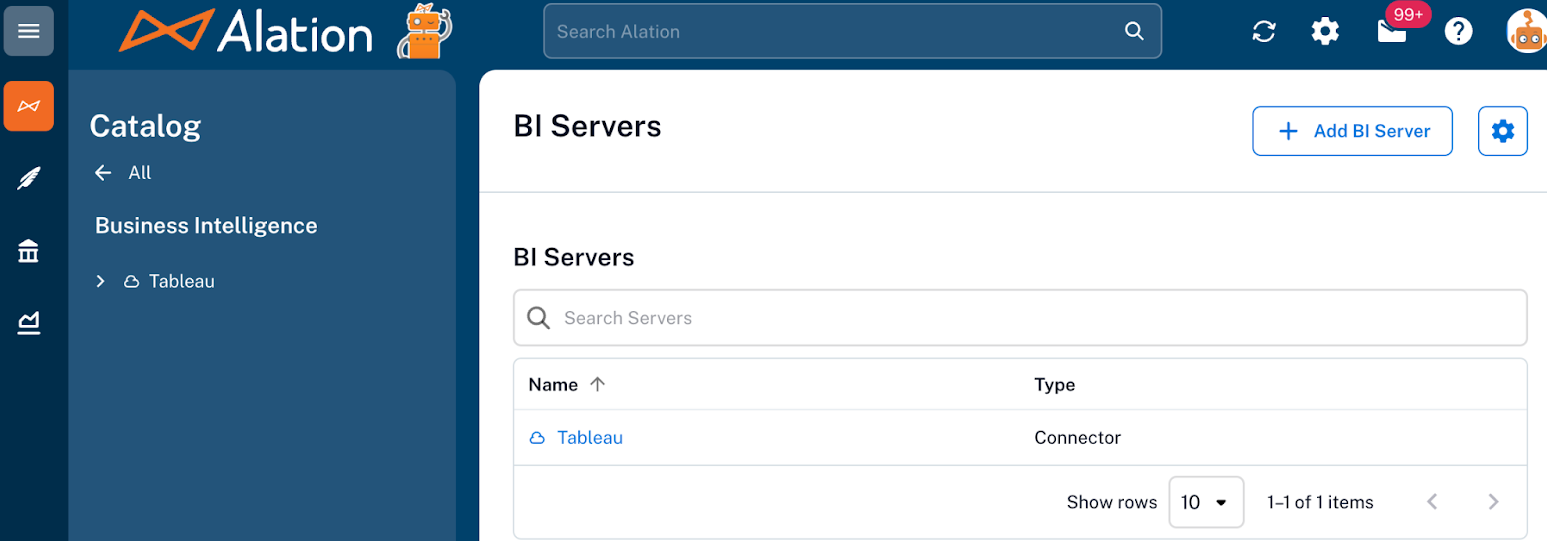Click the Catalog panel title
Image resolution: width=1547 pixels, height=541 pixels.
pyautogui.click(x=145, y=126)
